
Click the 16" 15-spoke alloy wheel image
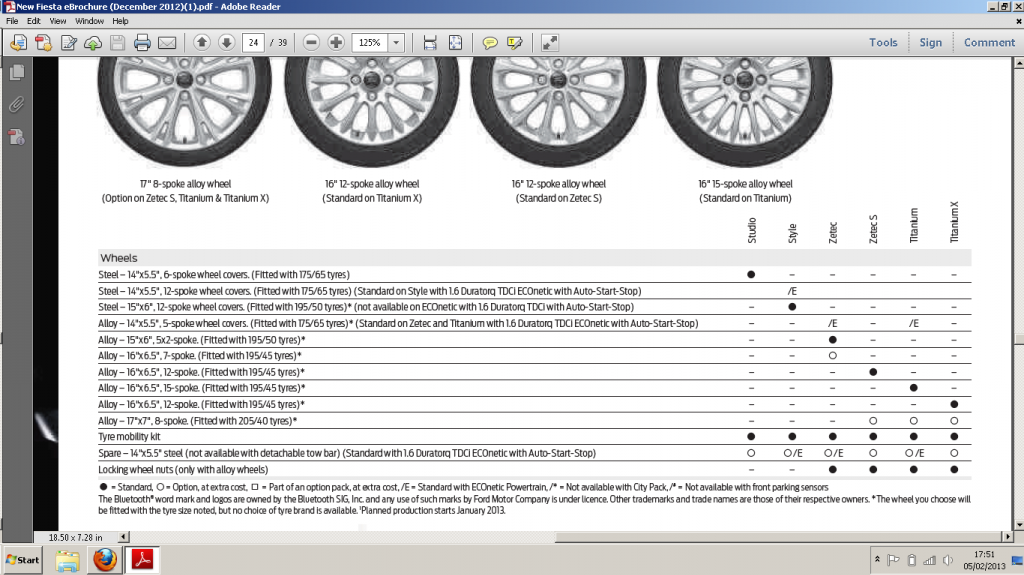pos(744,110)
